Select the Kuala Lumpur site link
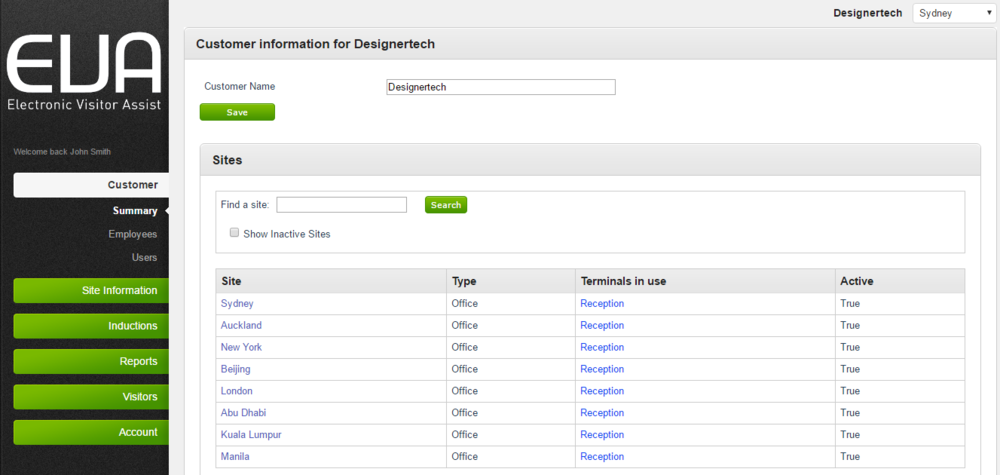 [x=251, y=435]
